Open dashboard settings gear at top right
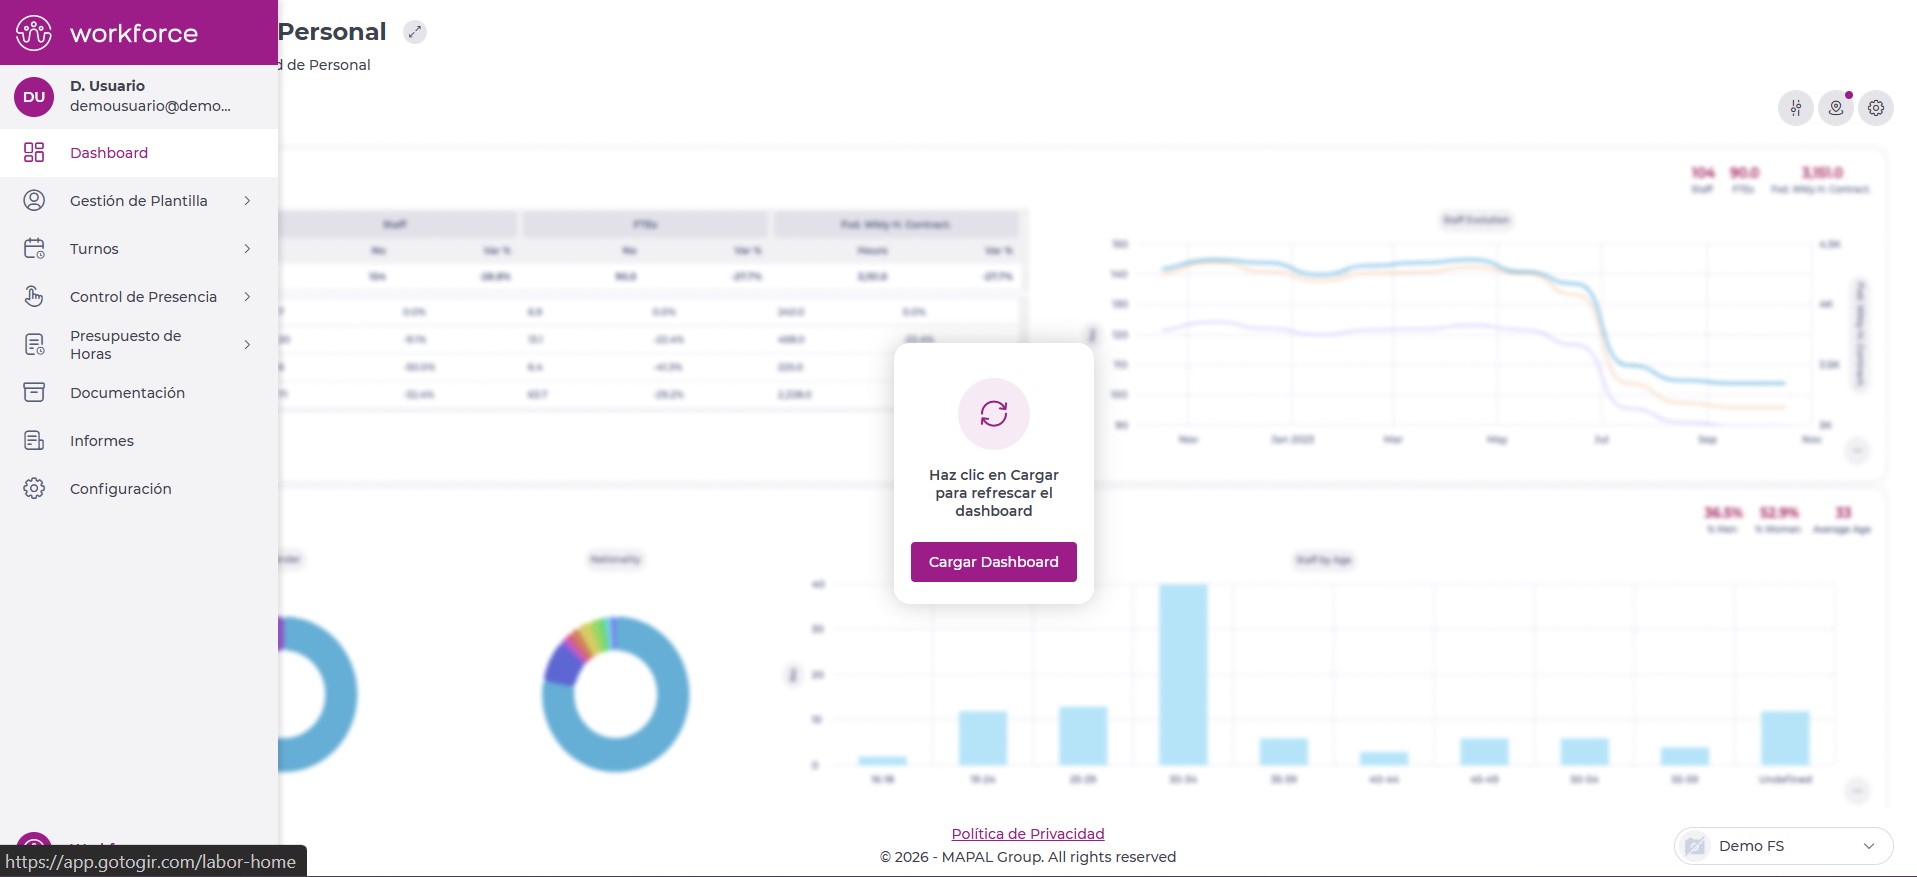Image resolution: width=1917 pixels, height=877 pixels. coord(1875,108)
